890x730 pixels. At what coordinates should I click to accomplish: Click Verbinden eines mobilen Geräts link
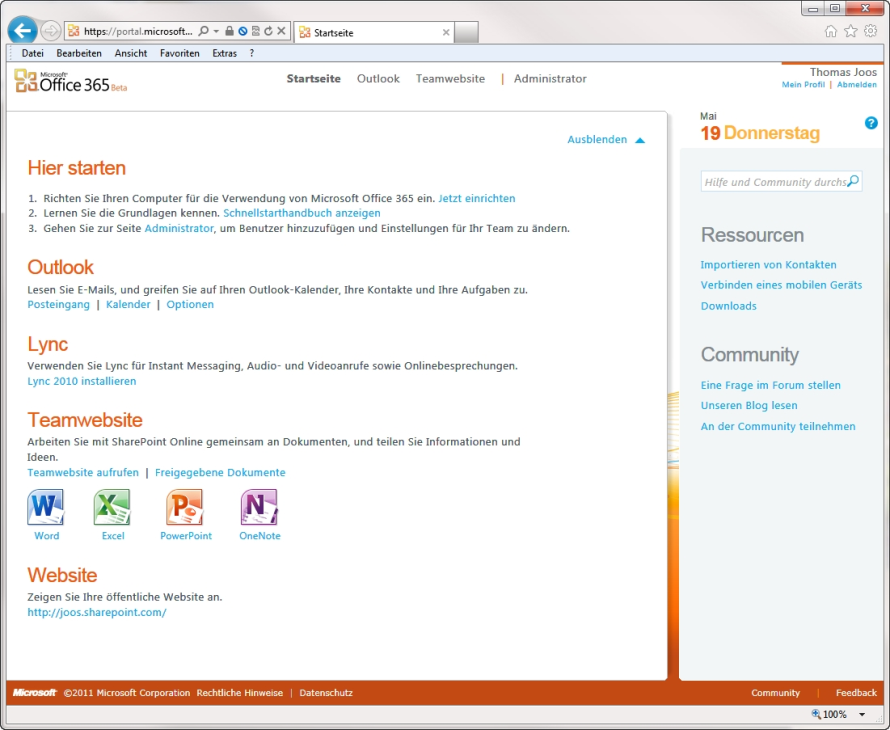point(781,285)
